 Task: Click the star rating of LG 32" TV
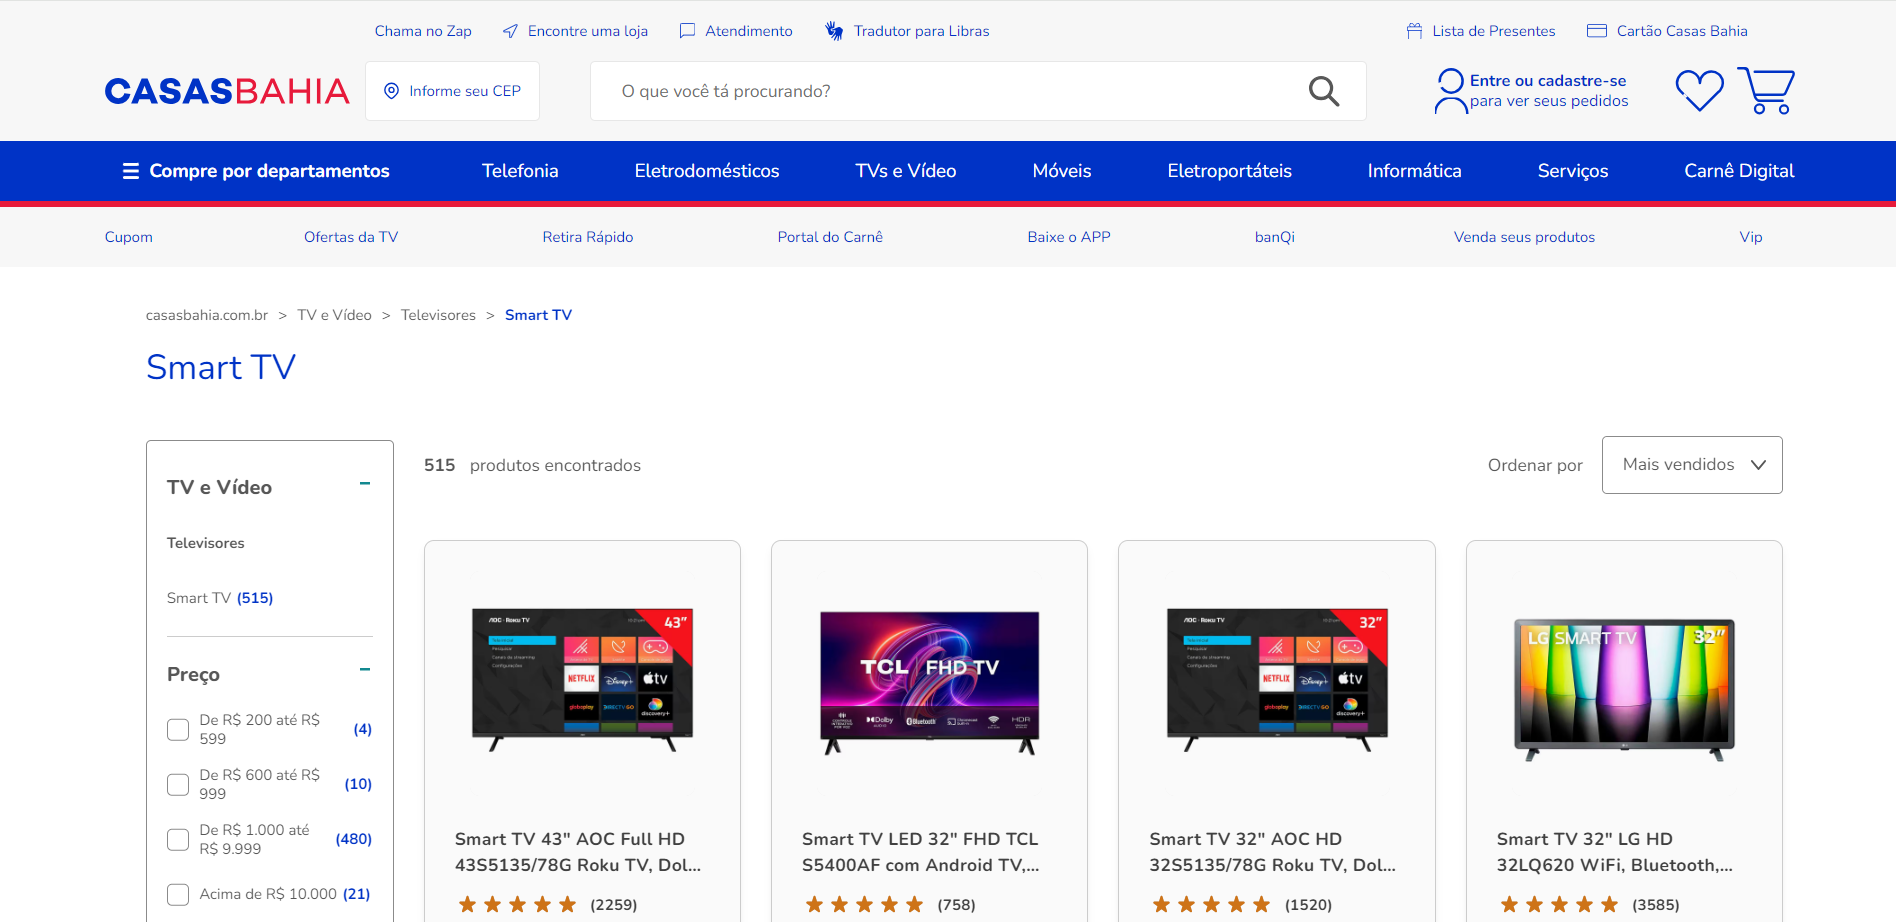(1559, 905)
